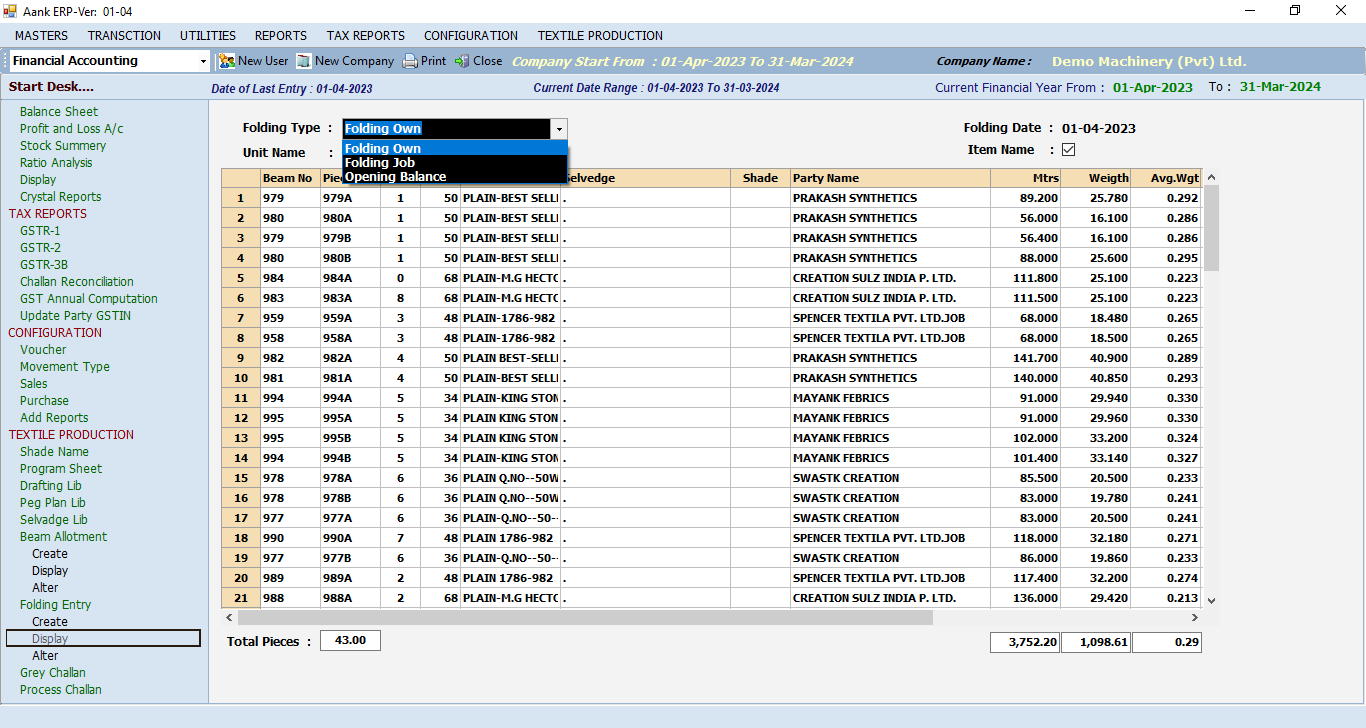Click the Party Name column header

click(890, 178)
